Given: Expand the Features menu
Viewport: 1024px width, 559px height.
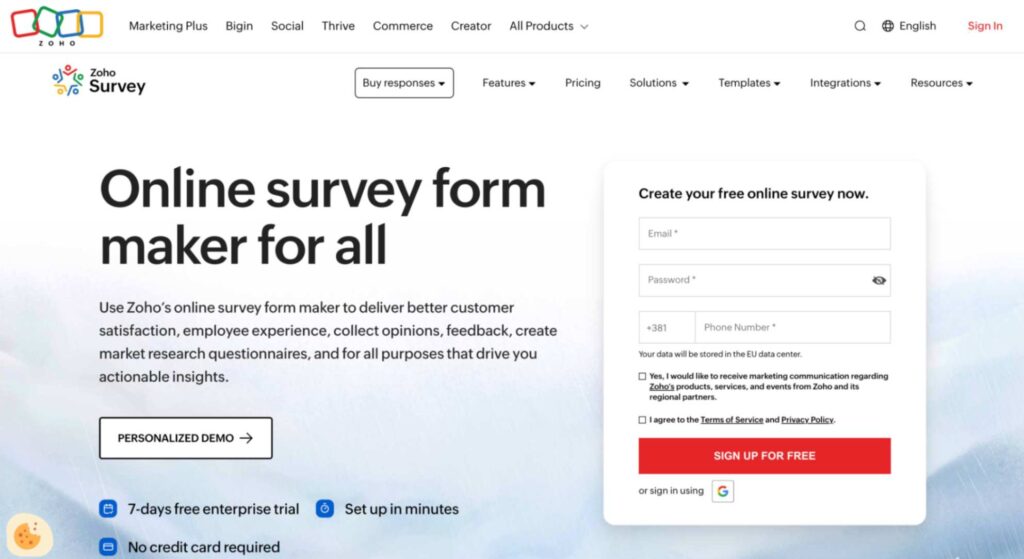Looking at the screenshot, I should [508, 83].
